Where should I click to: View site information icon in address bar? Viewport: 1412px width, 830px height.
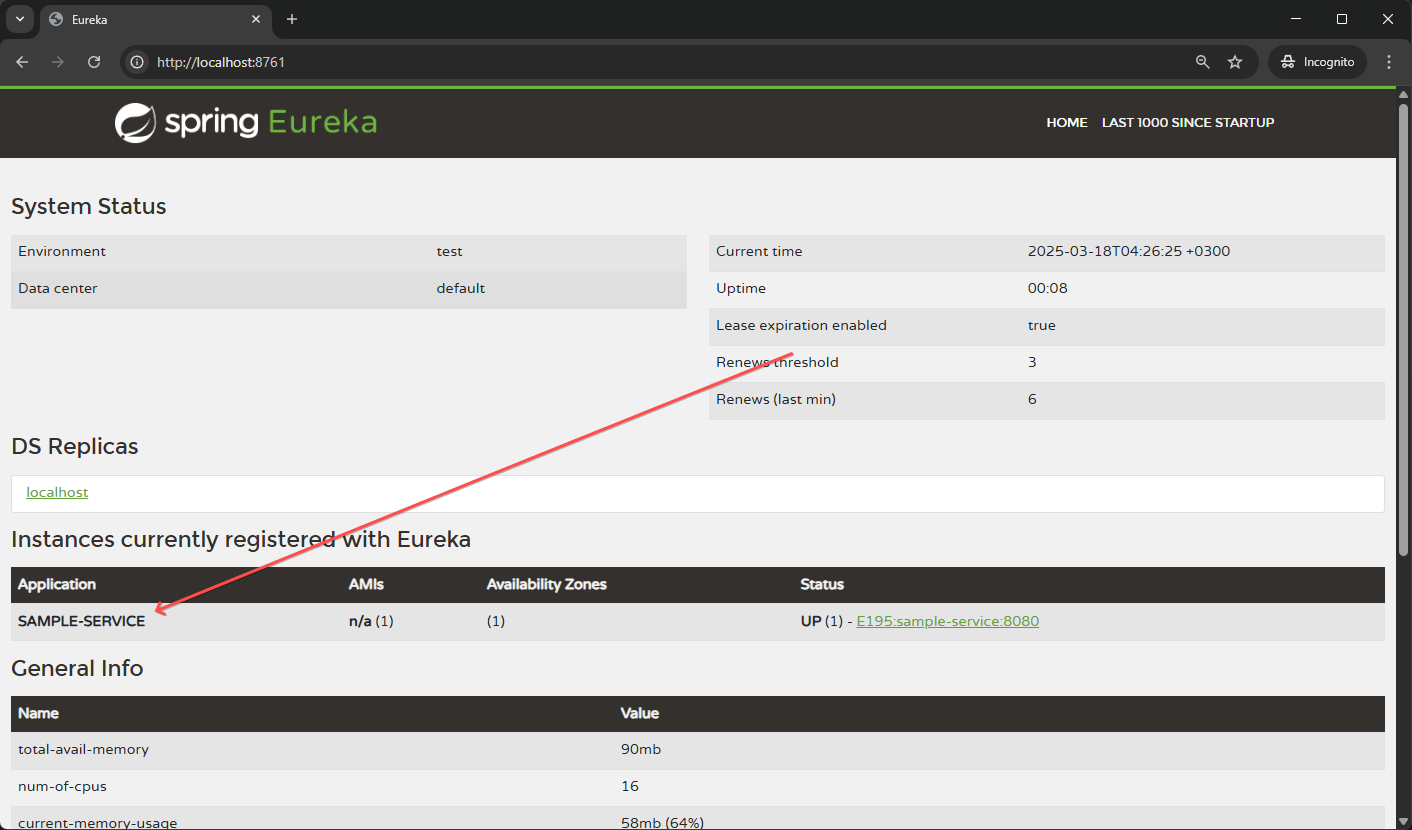point(138,62)
